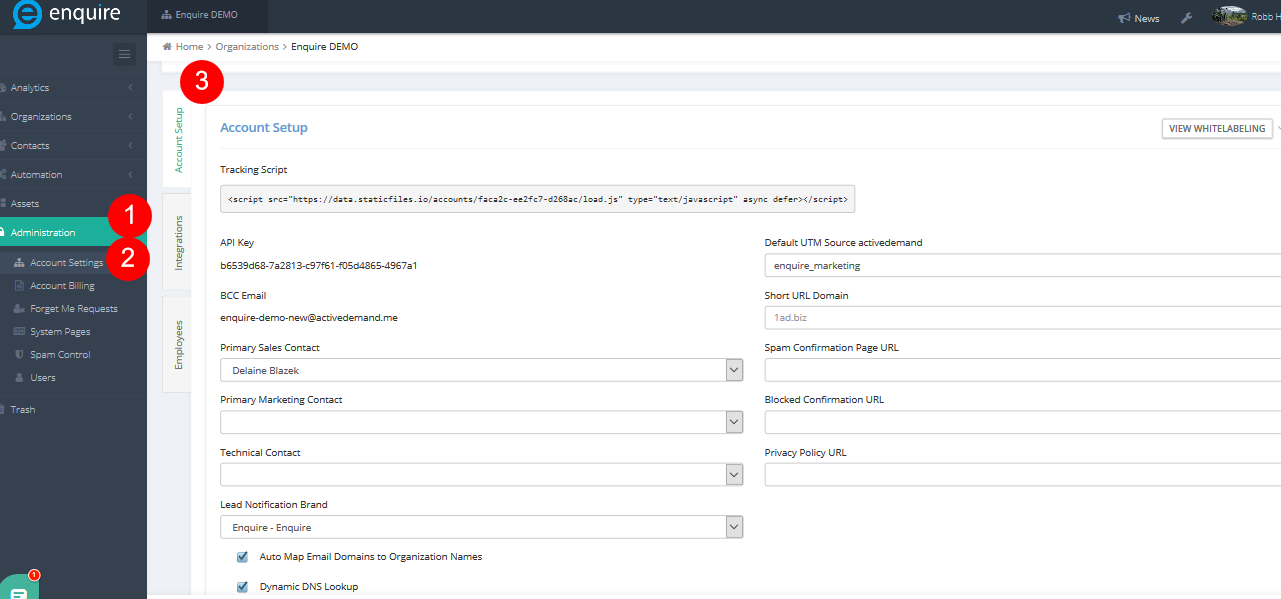Viewport: 1281px width, 599px height.
Task: Click the Account Setup heading
Action: click(264, 128)
